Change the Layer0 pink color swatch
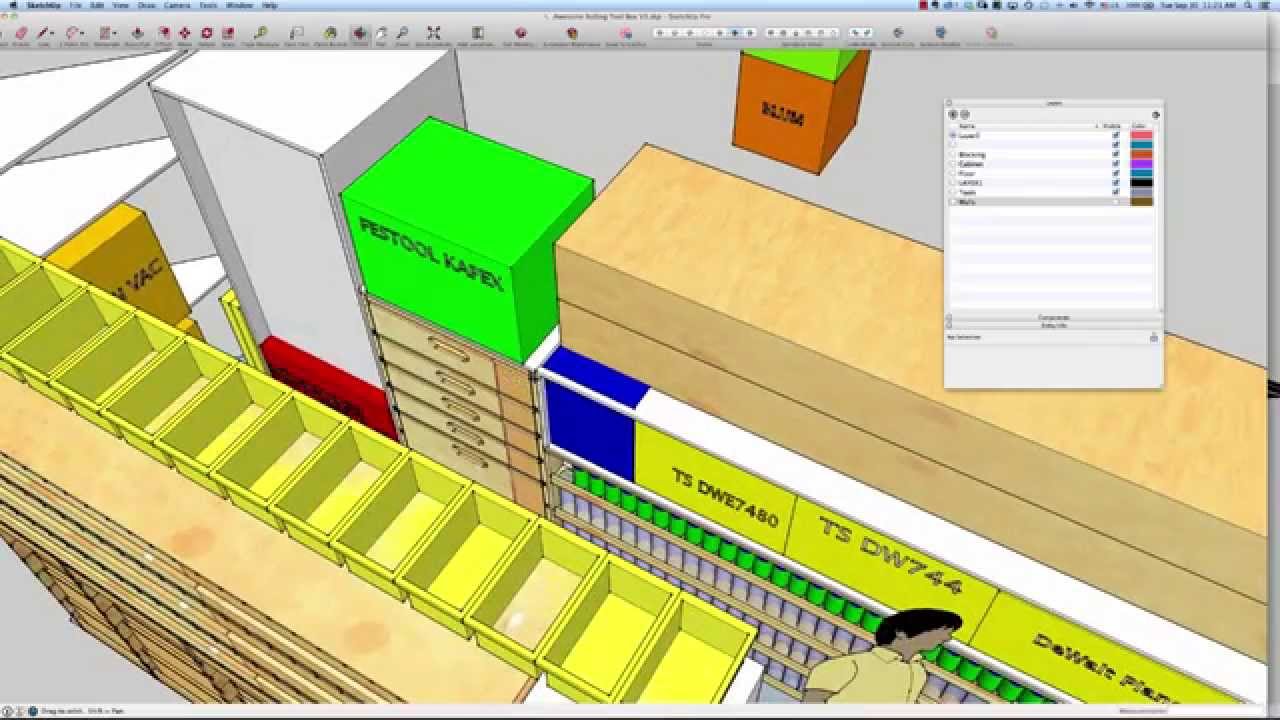The image size is (1280, 720). 1141,135
